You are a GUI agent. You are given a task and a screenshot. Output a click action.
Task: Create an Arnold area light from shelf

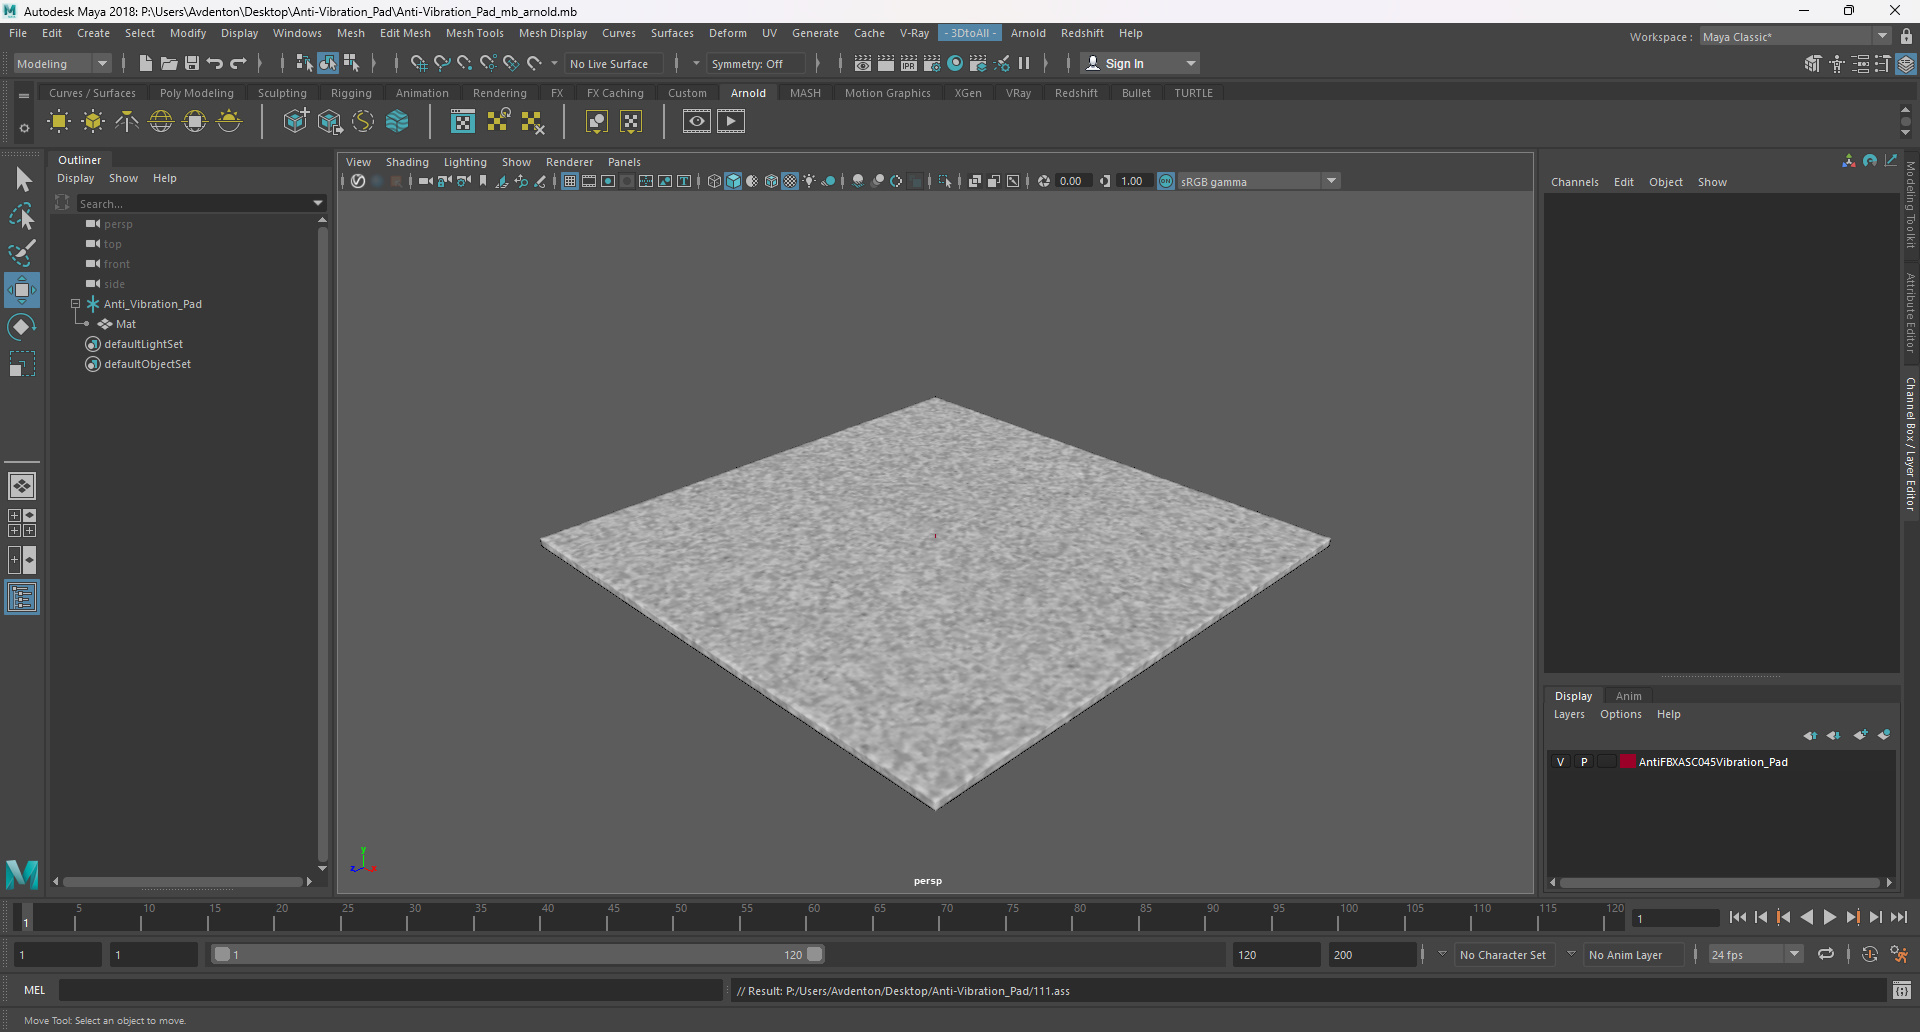point(59,122)
